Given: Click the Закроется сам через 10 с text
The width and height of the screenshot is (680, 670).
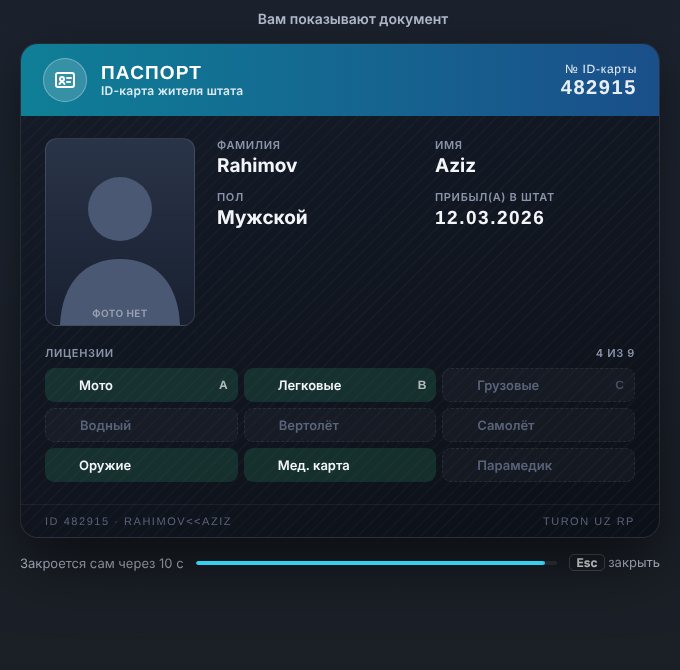Looking at the screenshot, I should pos(102,563).
